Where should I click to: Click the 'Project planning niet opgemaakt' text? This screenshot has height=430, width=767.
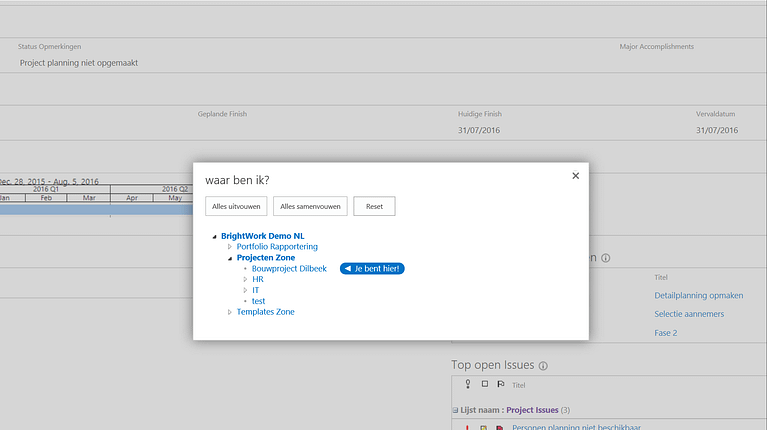79,63
